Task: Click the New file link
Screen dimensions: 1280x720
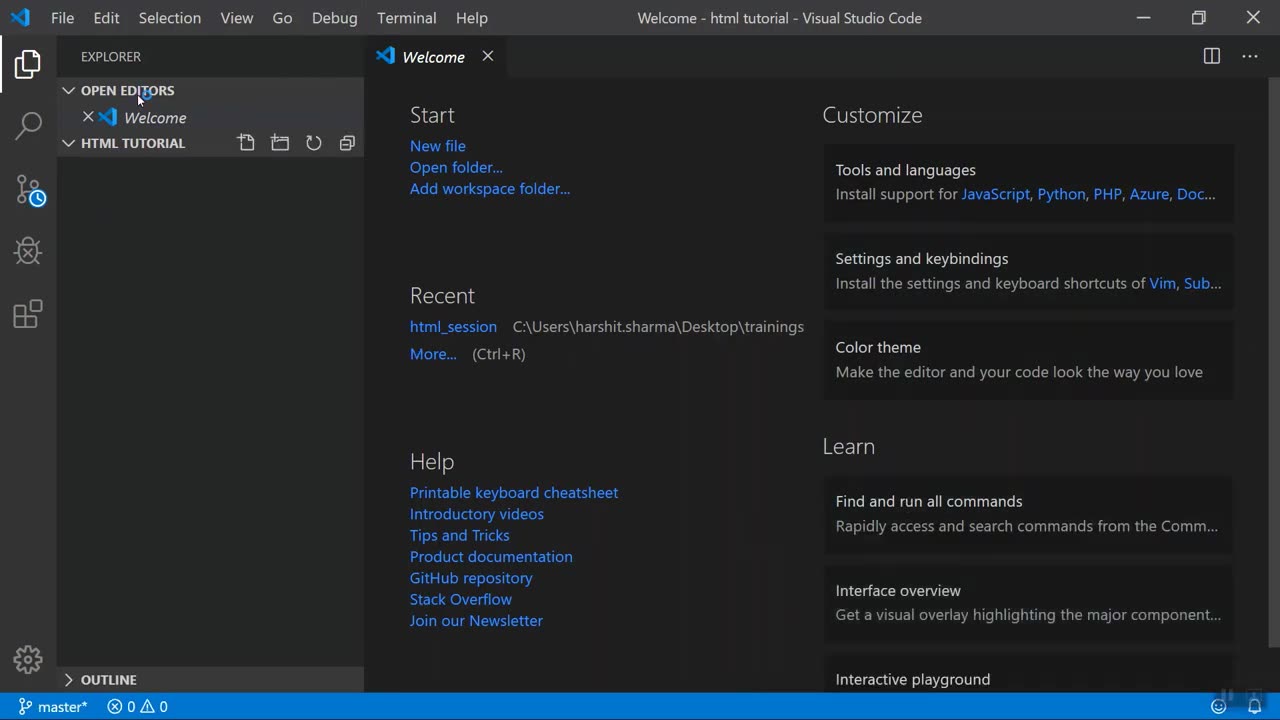Action: 437,146
